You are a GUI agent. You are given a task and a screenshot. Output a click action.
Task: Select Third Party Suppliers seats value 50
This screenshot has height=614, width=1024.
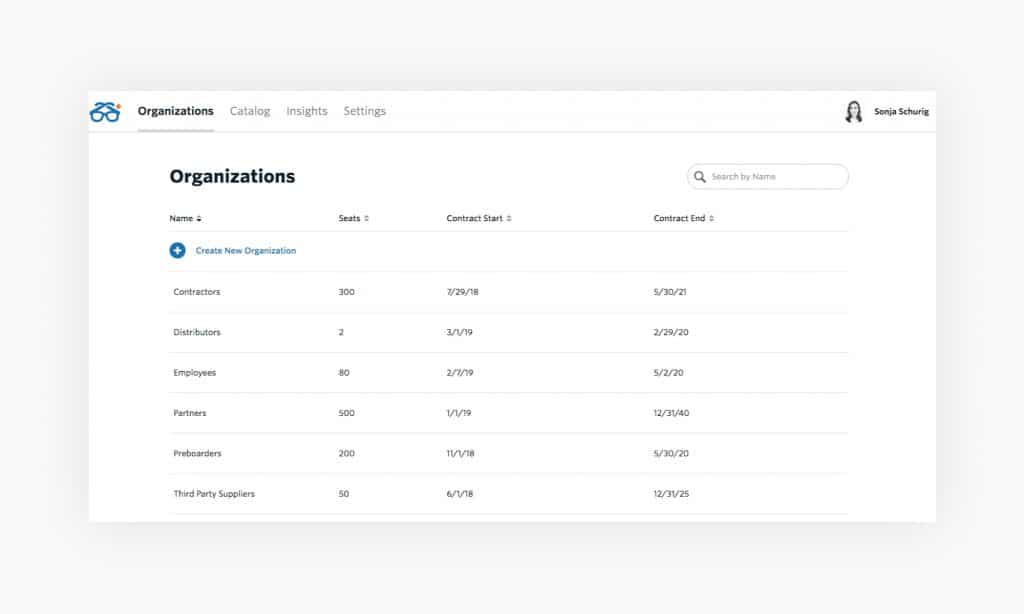tap(344, 494)
